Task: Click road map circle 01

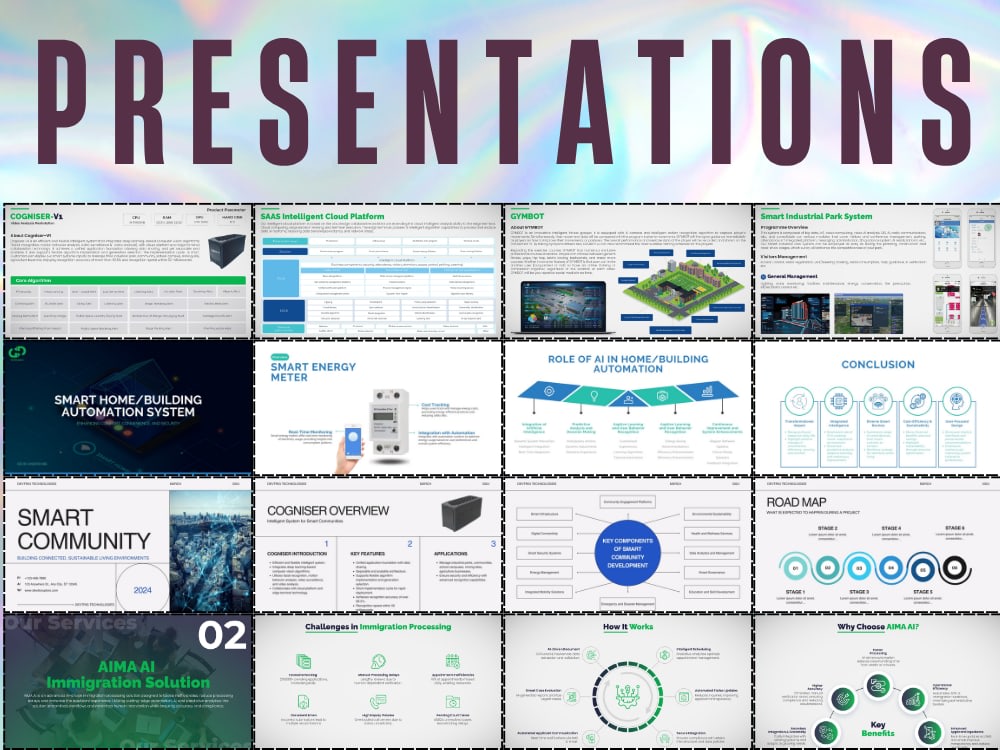Action: pyautogui.click(x=795, y=568)
